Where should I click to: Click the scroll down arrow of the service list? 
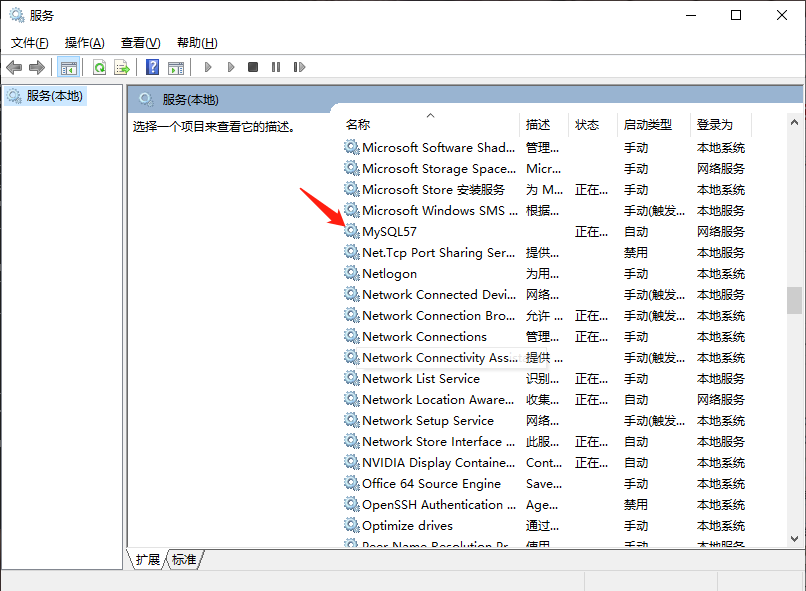pyautogui.click(x=794, y=539)
